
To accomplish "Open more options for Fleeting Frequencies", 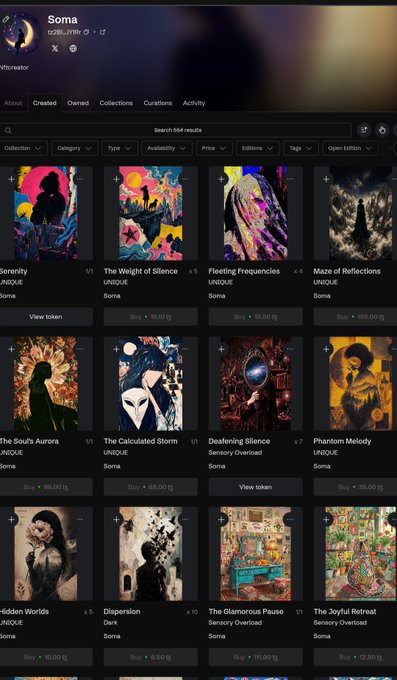I will (x=290, y=179).
